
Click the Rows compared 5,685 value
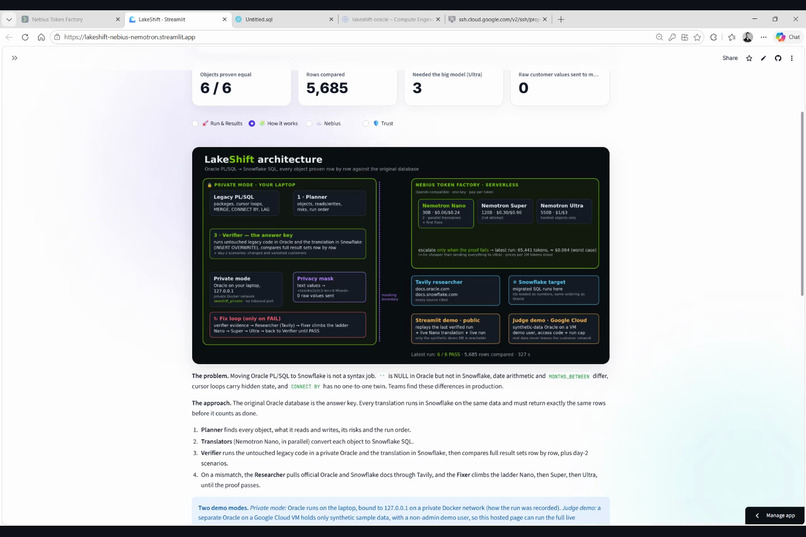(x=327, y=88)
